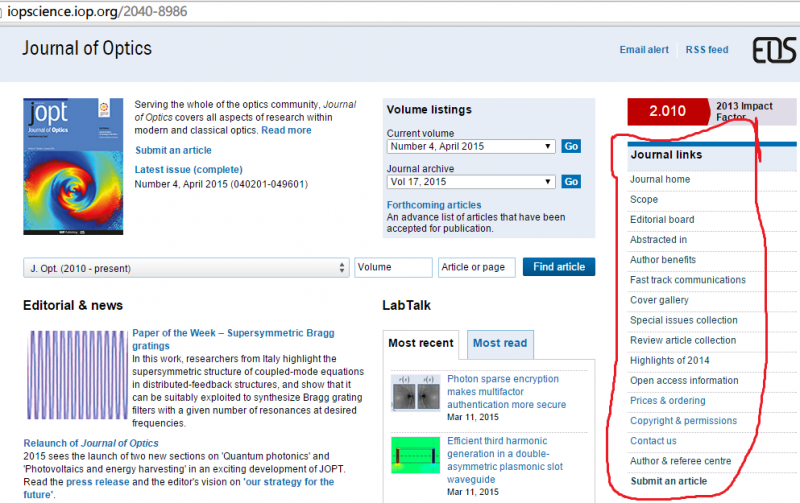
Task: Focus the Article or page field
Action: click(x=477, y=267)
